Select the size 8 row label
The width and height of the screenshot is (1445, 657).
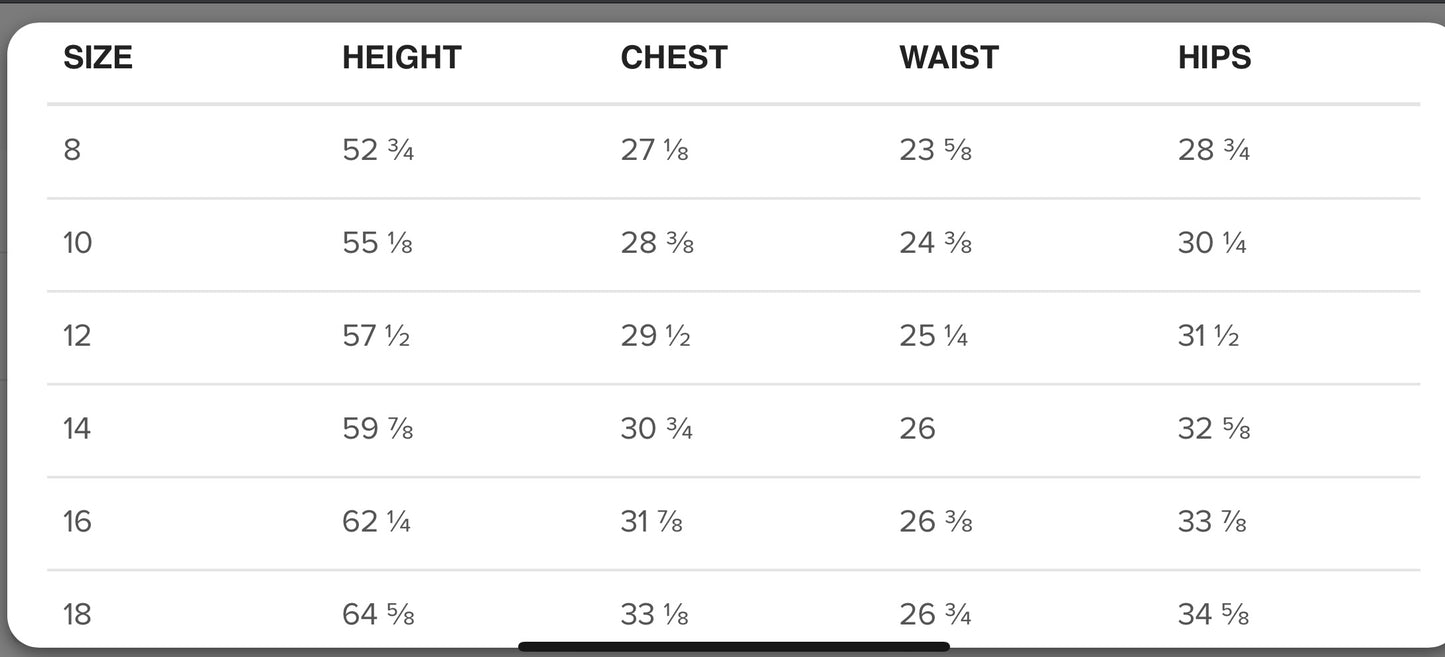pos(72,150)
